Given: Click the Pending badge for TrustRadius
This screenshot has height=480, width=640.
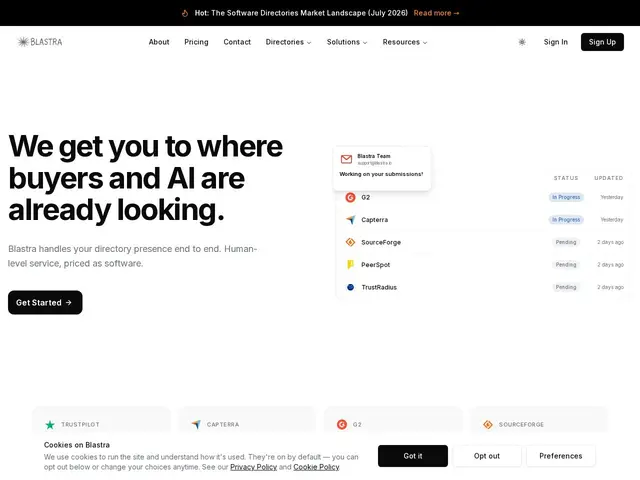Looking at the screenshot, I should 566,287.
